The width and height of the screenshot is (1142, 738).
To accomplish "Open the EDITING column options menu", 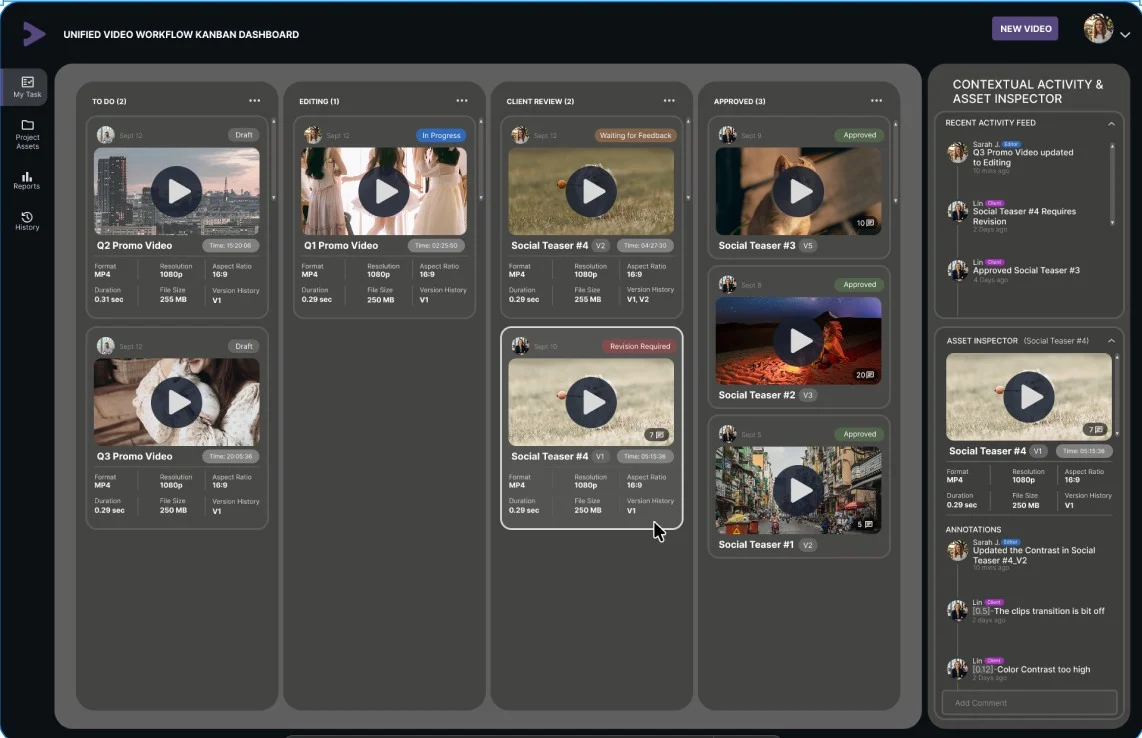I will 462,101.
